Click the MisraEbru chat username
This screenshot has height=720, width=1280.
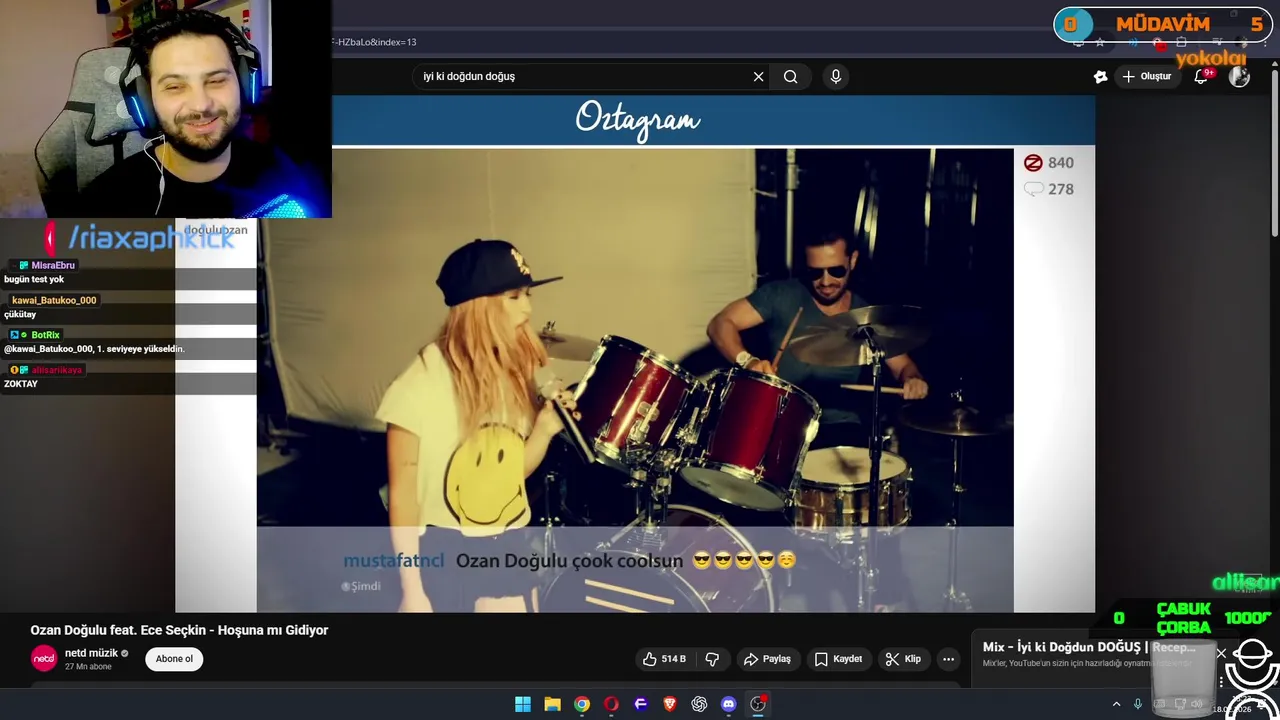tap(53, 265)
